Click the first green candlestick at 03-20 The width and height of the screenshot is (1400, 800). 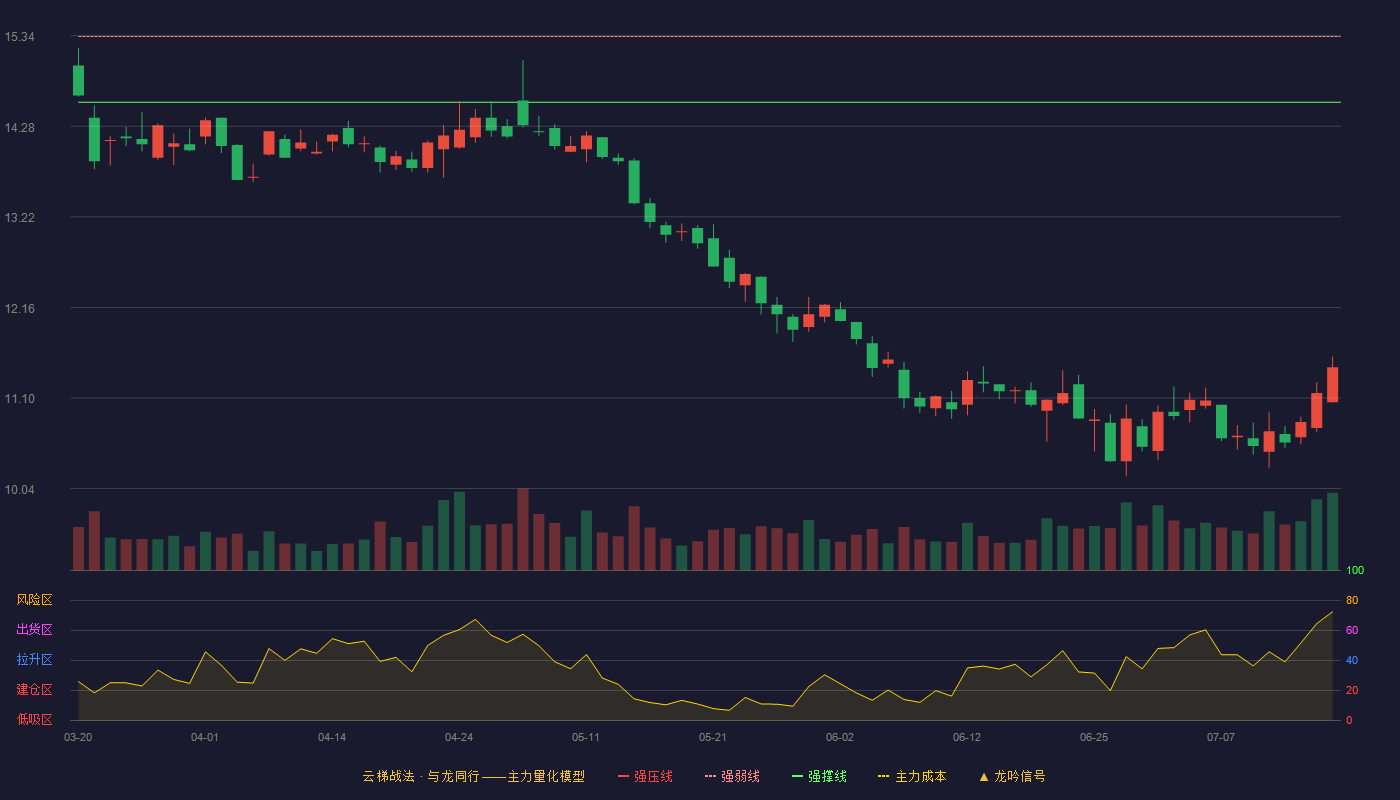point(78,80)
